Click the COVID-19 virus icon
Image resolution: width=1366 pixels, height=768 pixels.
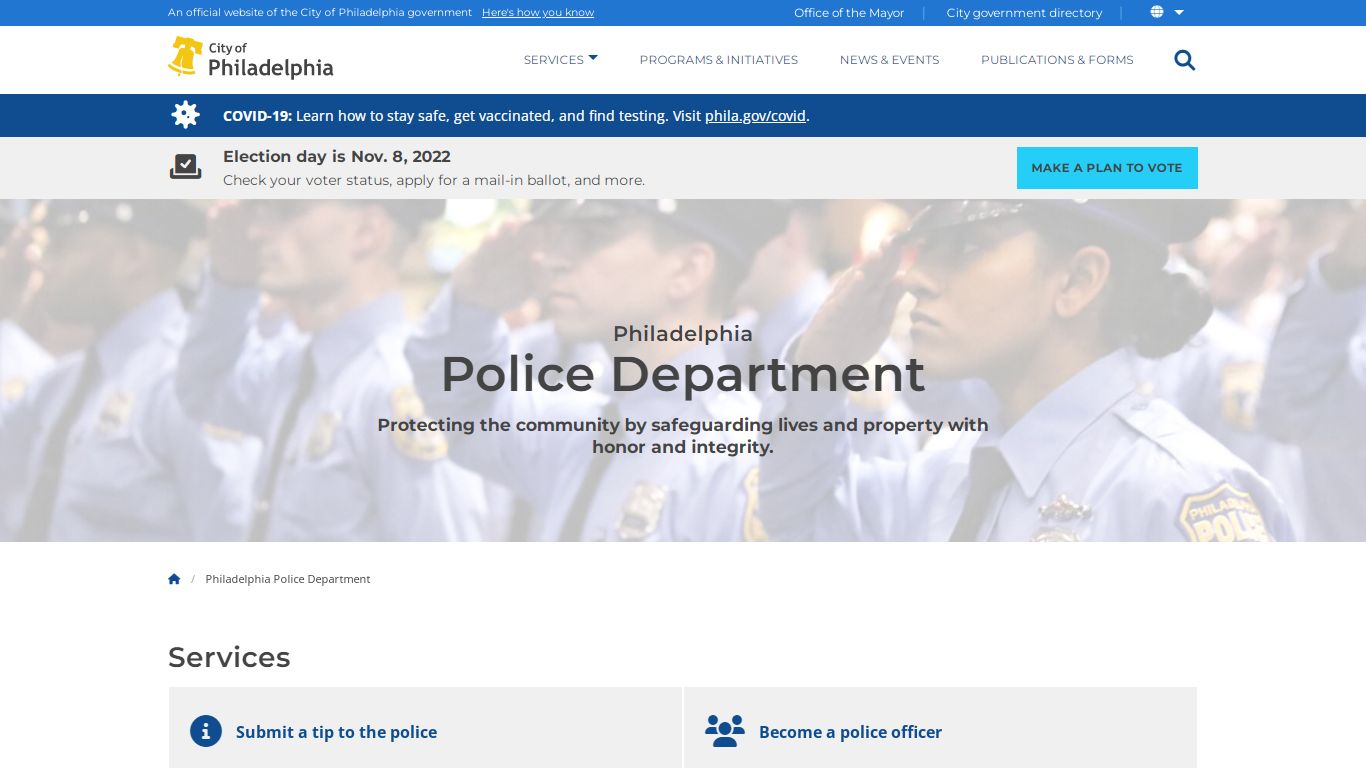click(x=185, y=115)
